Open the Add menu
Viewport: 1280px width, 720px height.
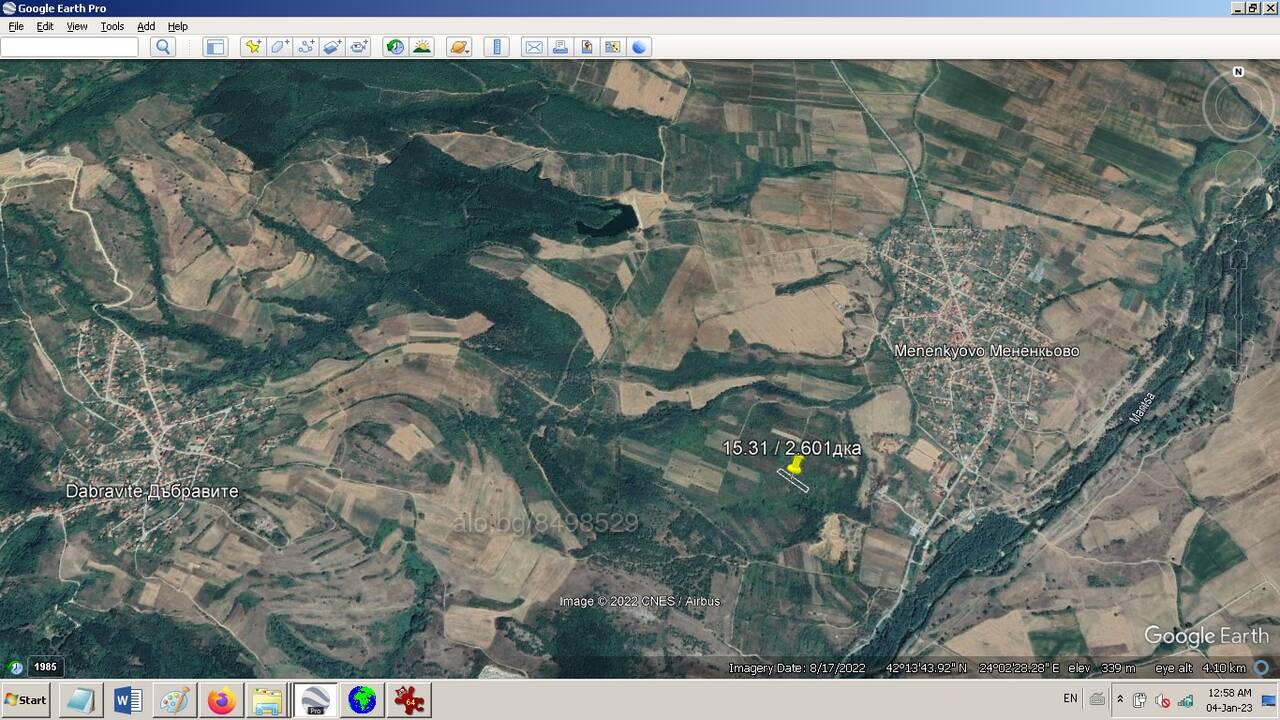[x=146, y=26]
